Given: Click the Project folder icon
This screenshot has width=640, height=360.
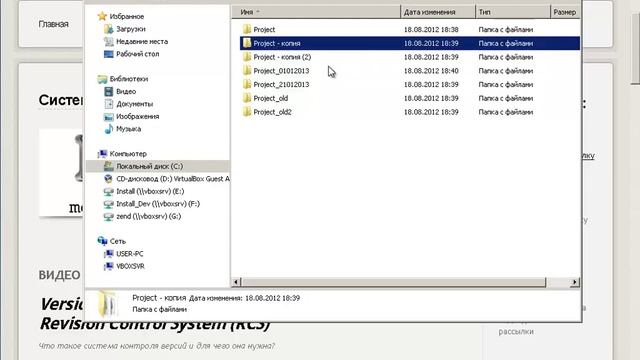Looking at the screenshot, I should (x=247, y=29).
